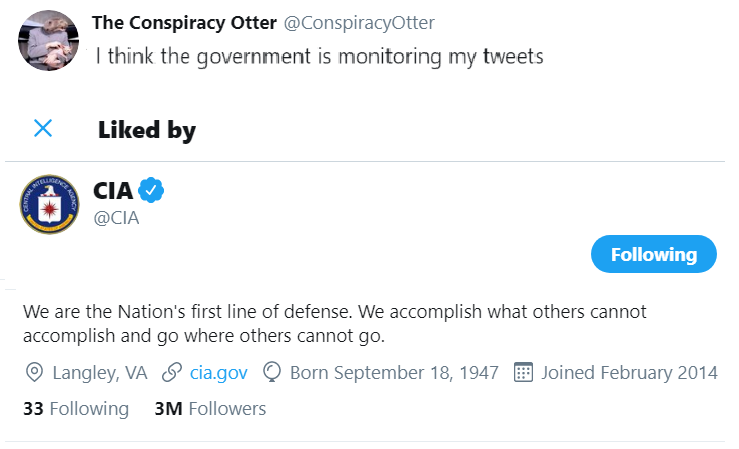Click the tweet text about government monitoring
The height and width of the screenshot is (449, 739).
tap(319, 56)
